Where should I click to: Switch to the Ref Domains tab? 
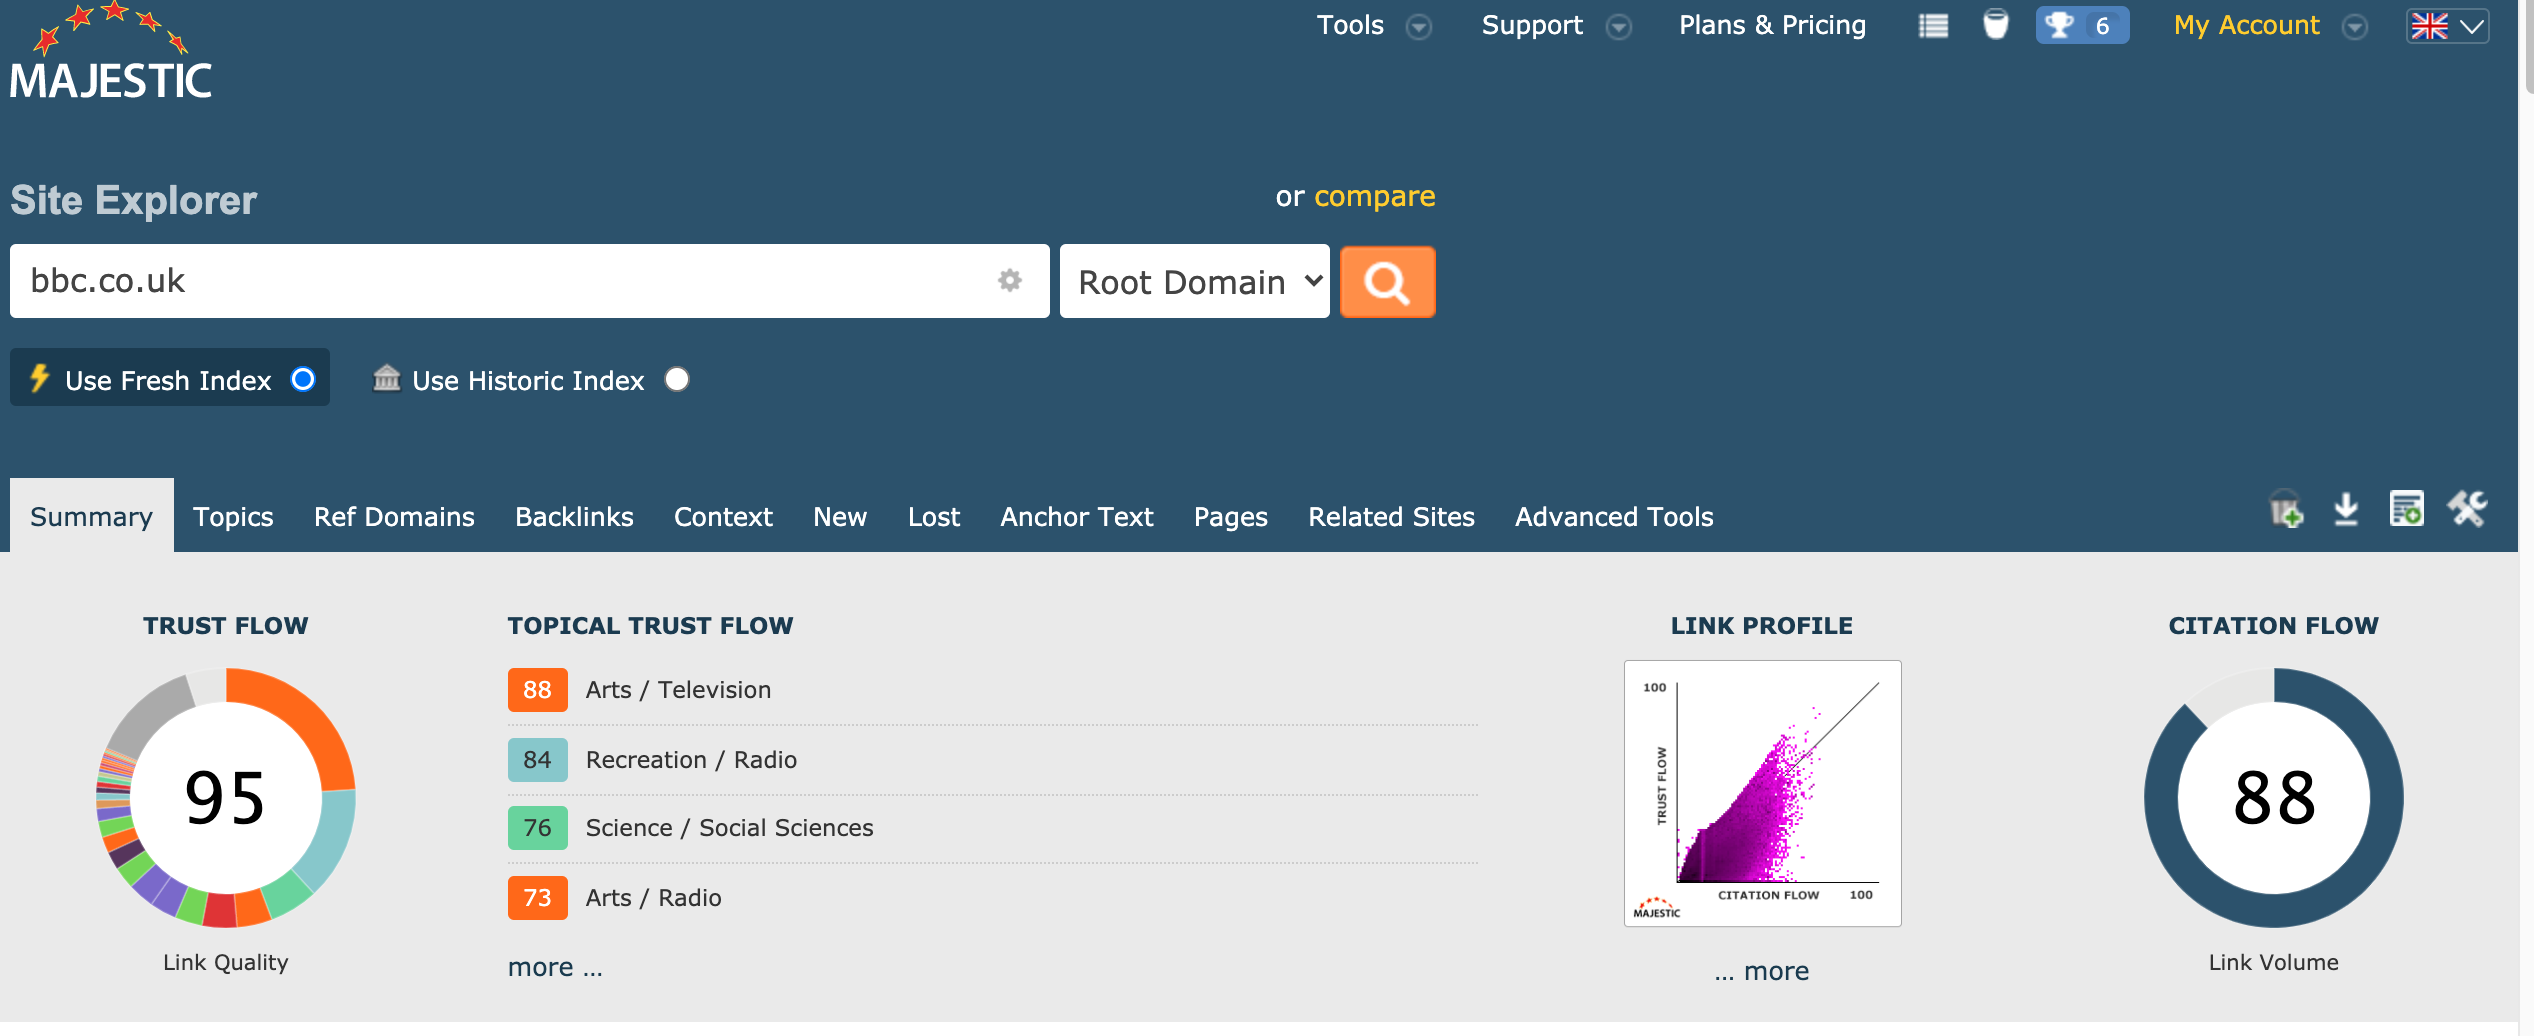[x=394, y=516]
